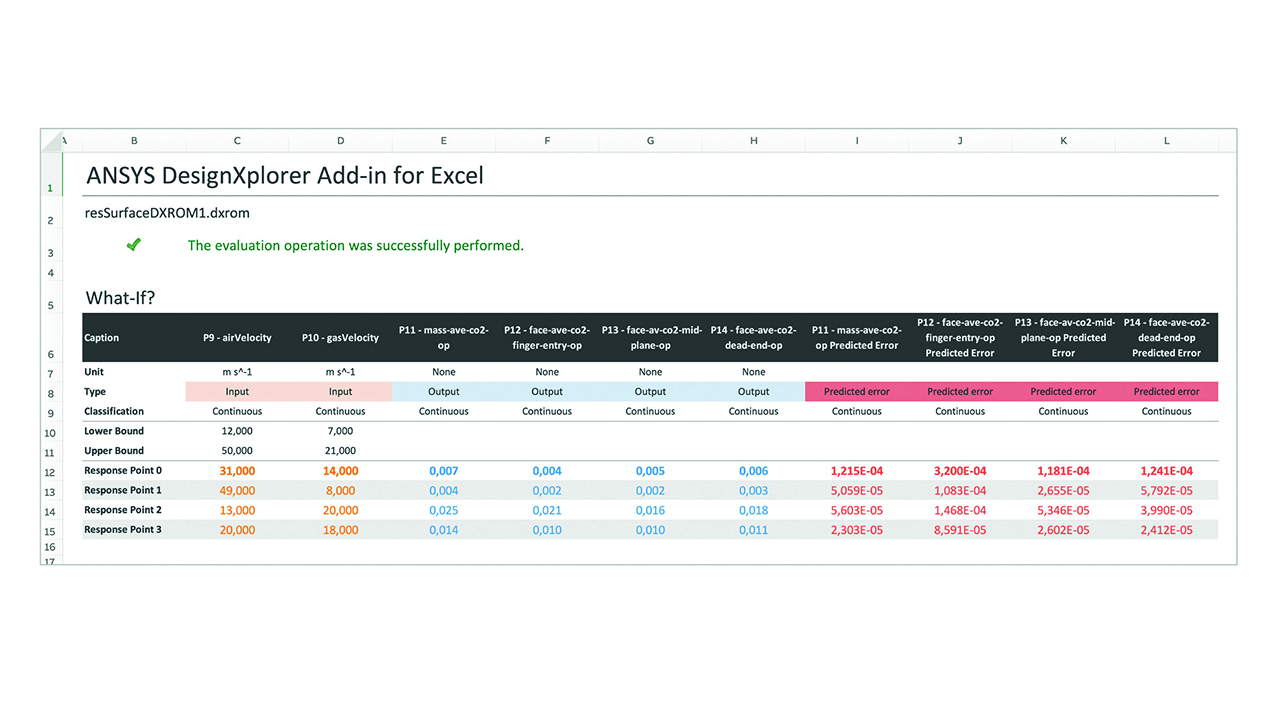This screenshot has width=1280, height=720.
Task: Click the 'P11 - mass-ave-co2-op' output header cell
Action: tap(444, 338)
